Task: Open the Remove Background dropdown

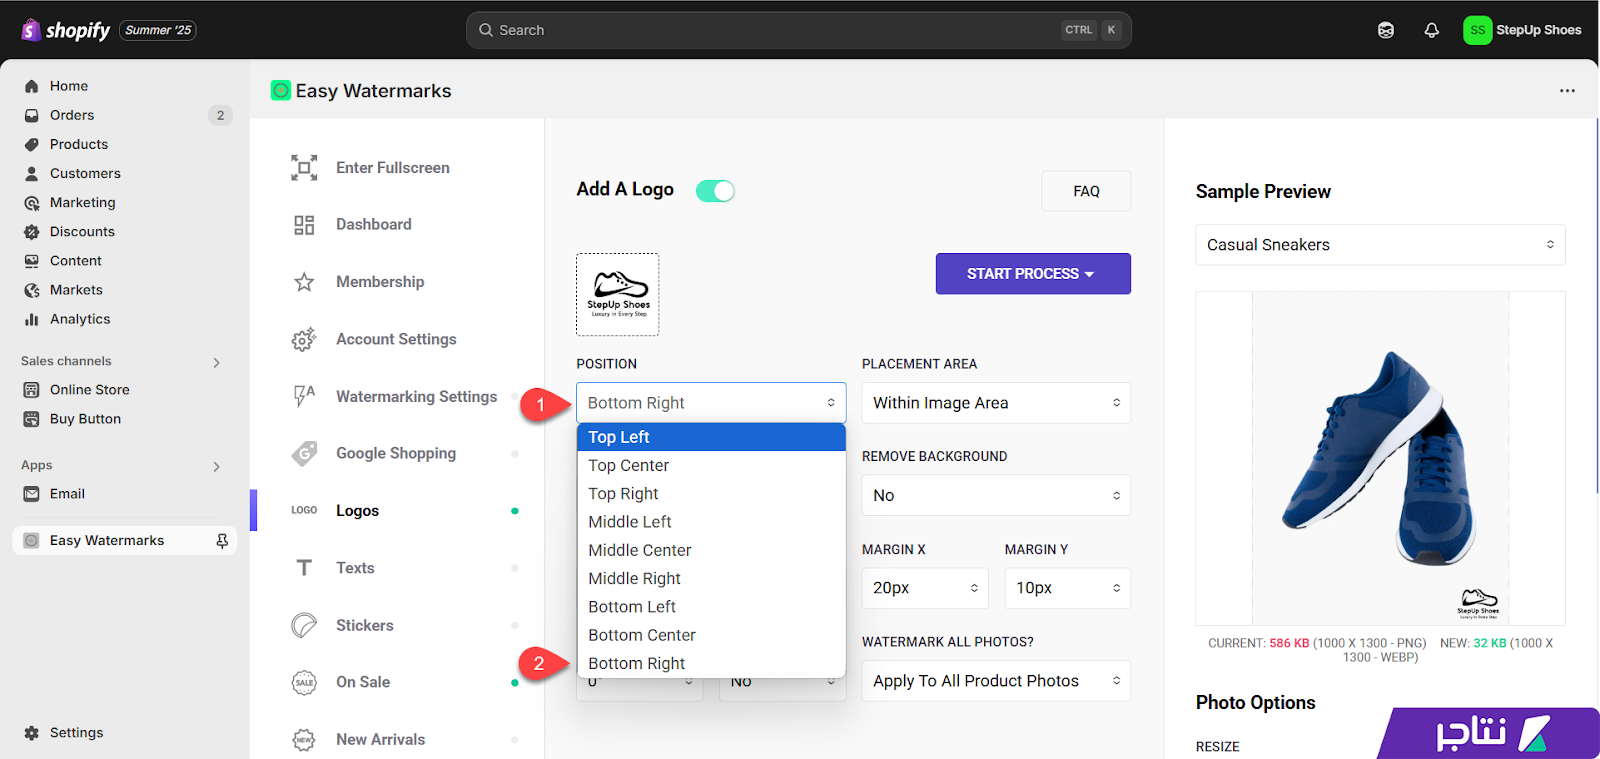Action: pos(996,495)
